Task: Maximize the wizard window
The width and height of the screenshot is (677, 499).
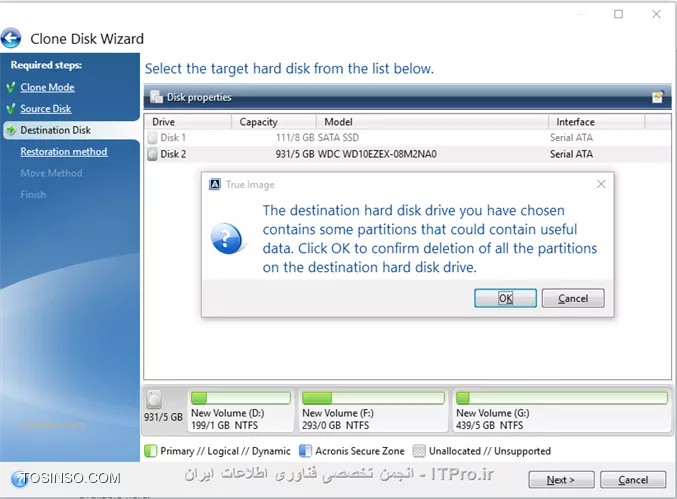Action: pyautogui.click(x=618, y=14)
